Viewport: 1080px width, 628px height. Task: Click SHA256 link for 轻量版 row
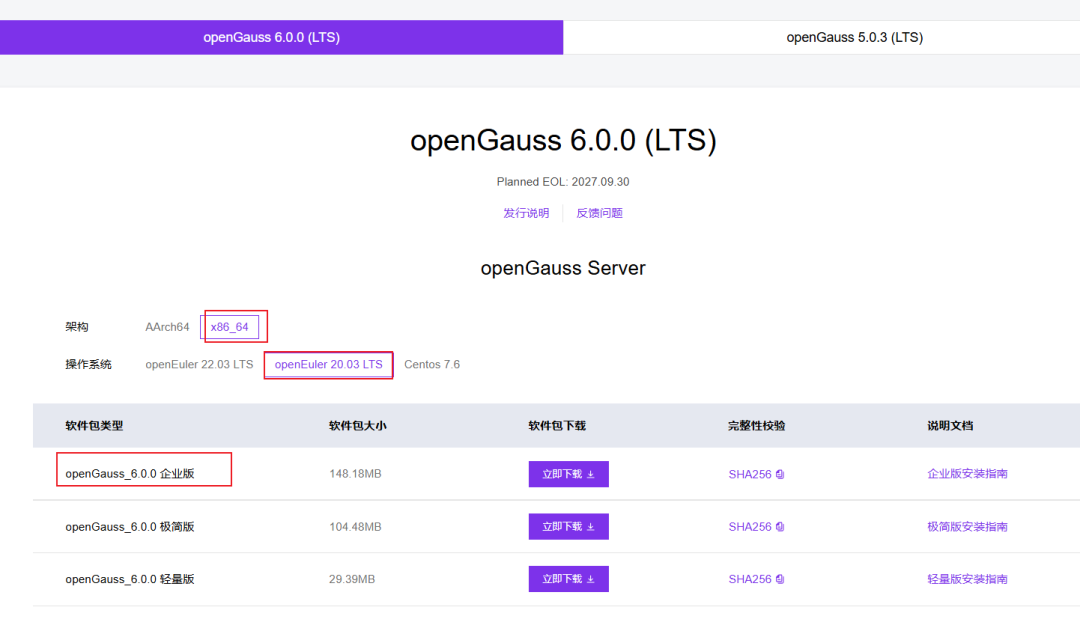coord(749,578)
